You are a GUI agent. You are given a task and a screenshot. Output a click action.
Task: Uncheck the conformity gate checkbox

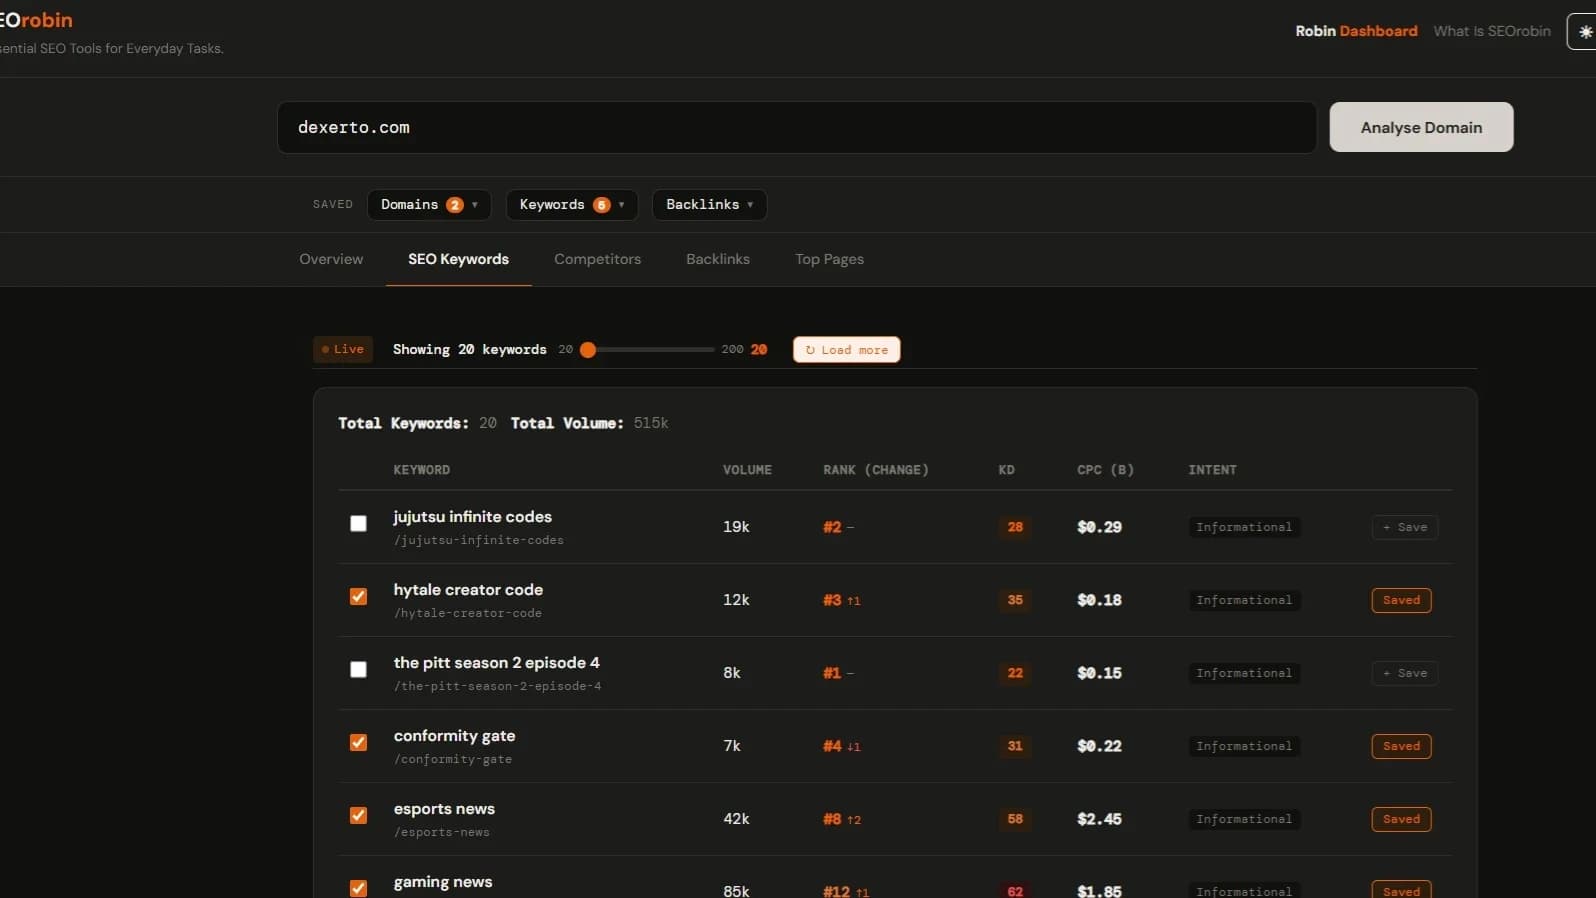358,742
